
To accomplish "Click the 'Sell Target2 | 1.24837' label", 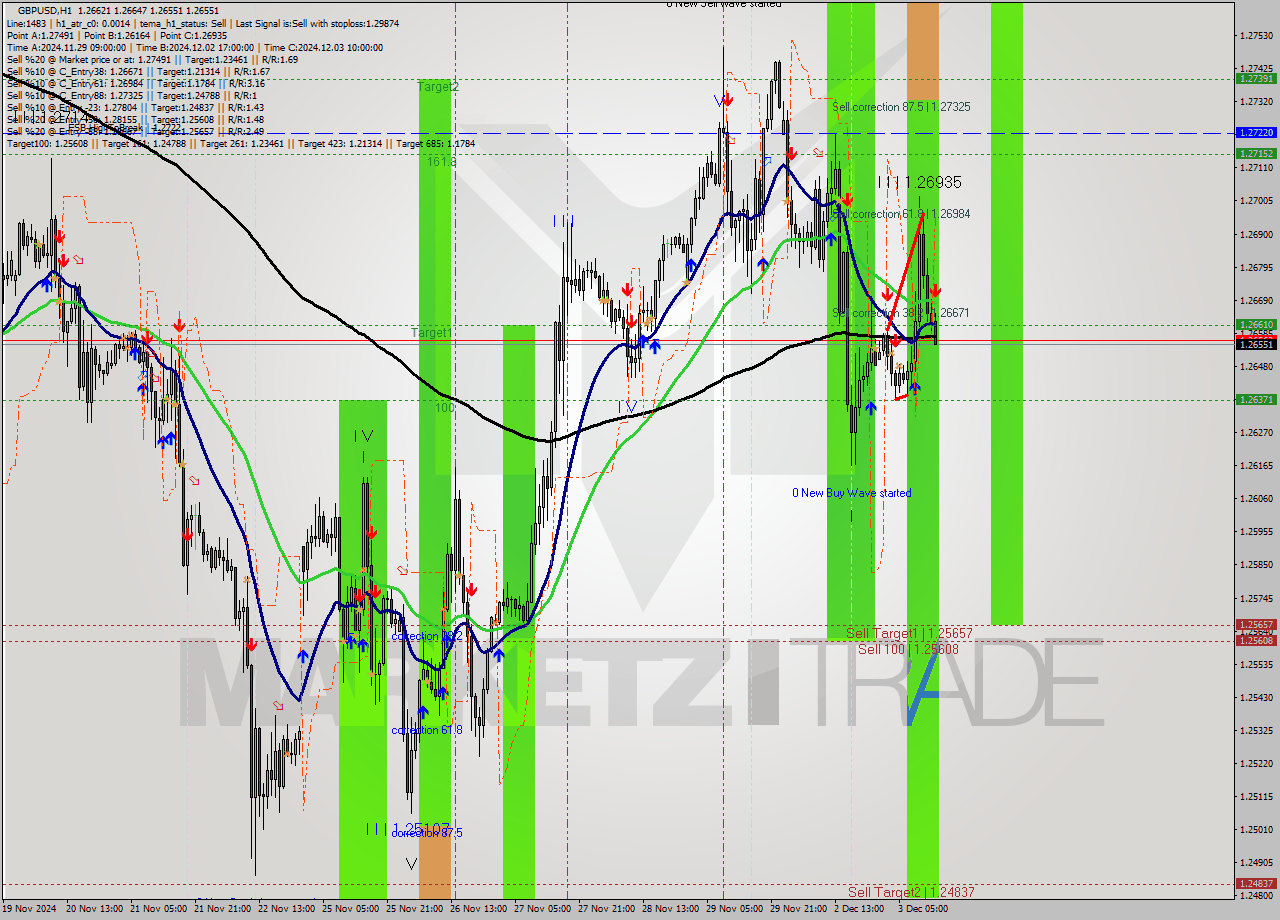I will coord(911,892).
